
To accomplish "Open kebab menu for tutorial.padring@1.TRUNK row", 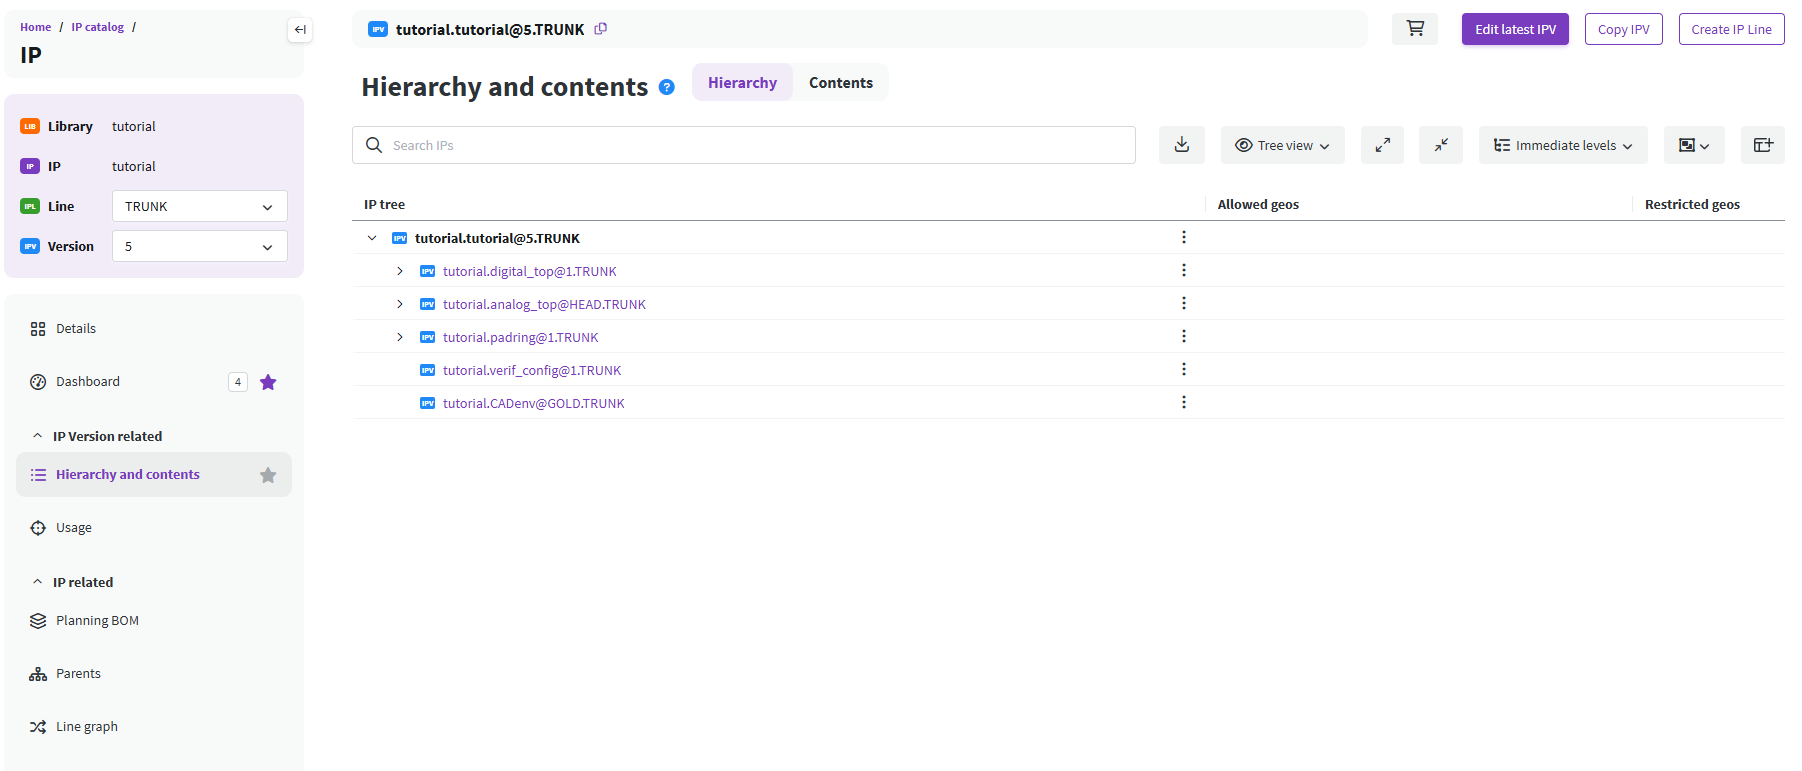I will [1184, 337].
